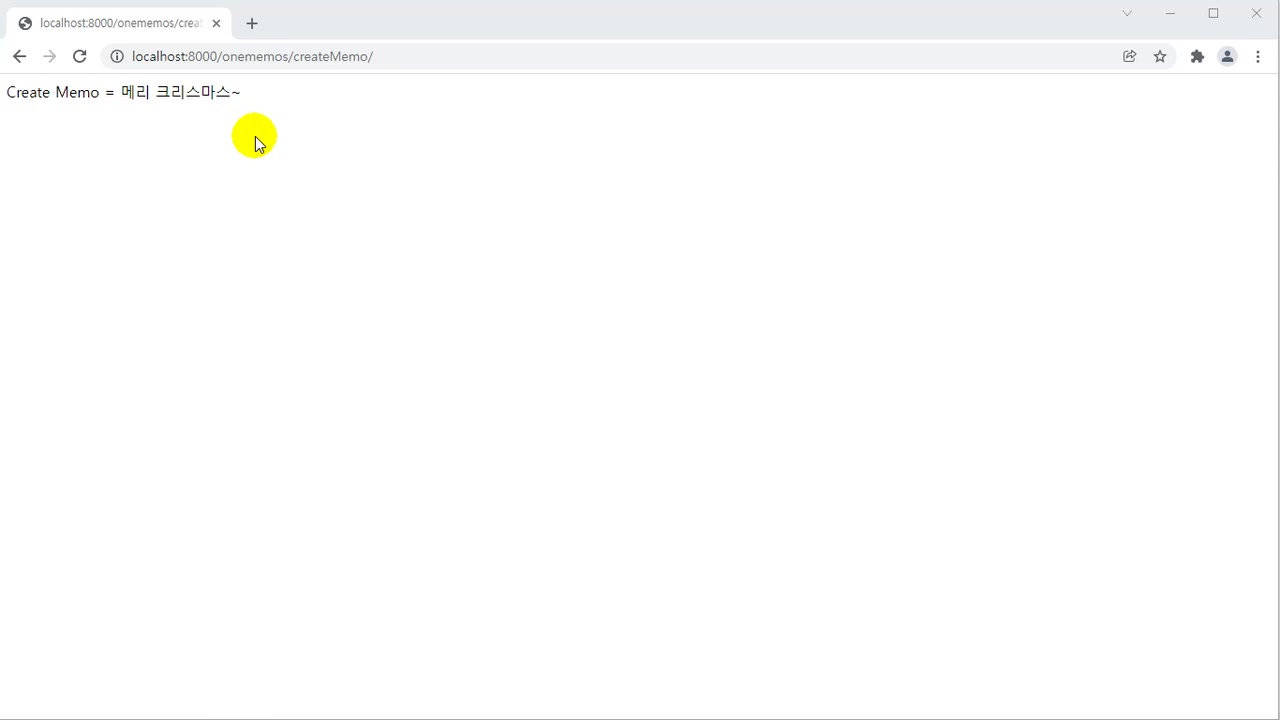The image size is (1280, 720).
Task: Select the localhost:8000/onememos tab
Action: click(120, 23)
